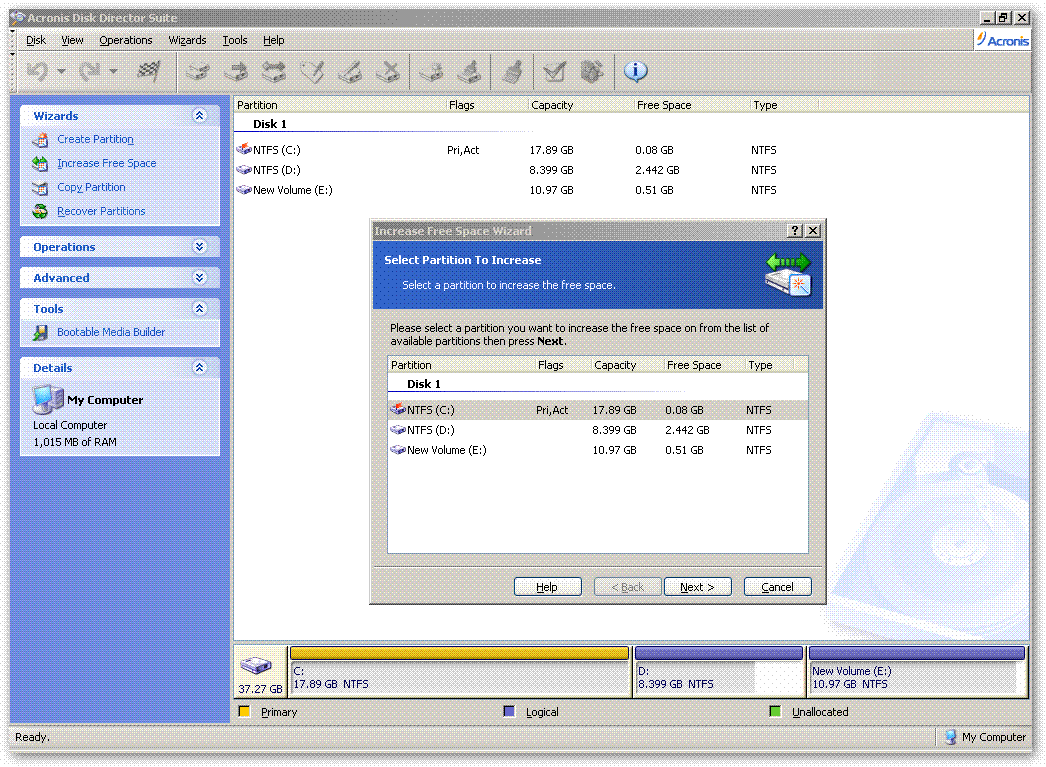
Task: Click the Copy Partition wizard link
Action: [91, 187]
